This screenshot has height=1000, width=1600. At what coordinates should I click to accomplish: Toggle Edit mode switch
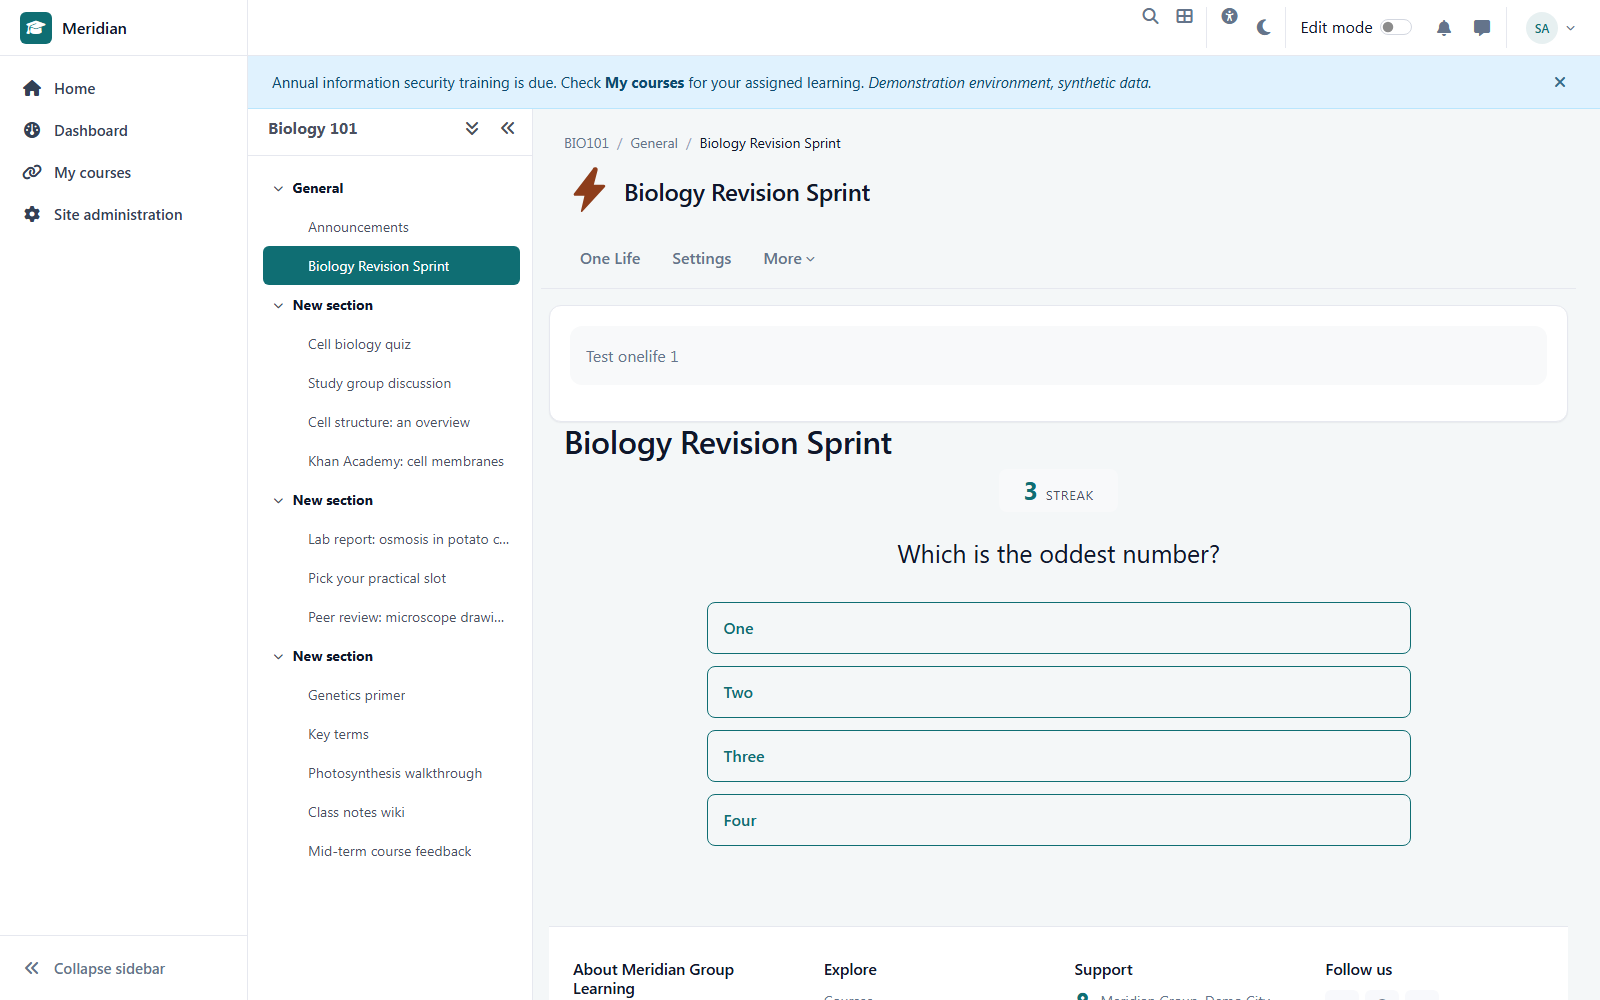[1396, 27]
